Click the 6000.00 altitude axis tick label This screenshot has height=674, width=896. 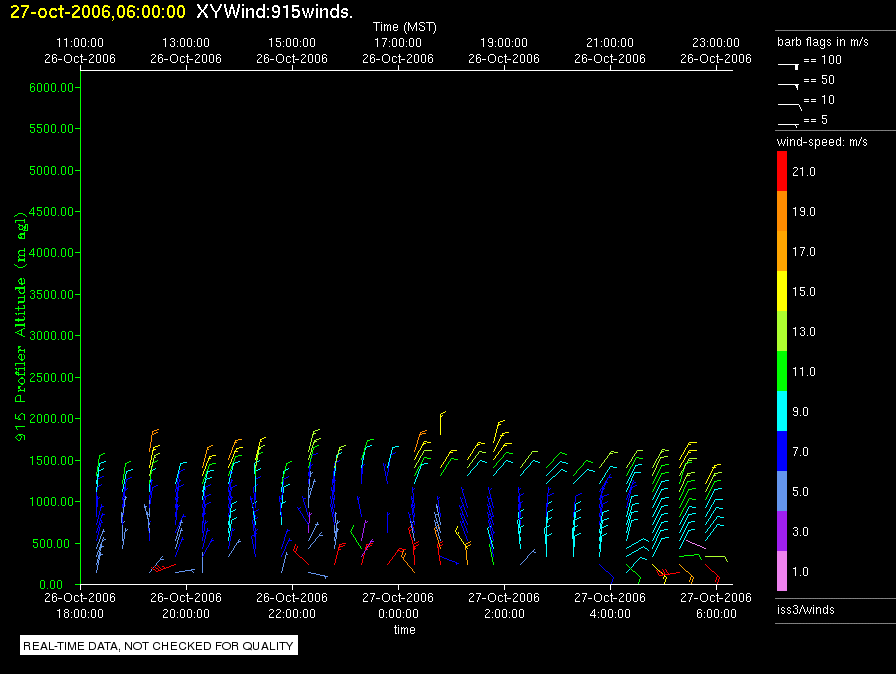coord(53,87)
